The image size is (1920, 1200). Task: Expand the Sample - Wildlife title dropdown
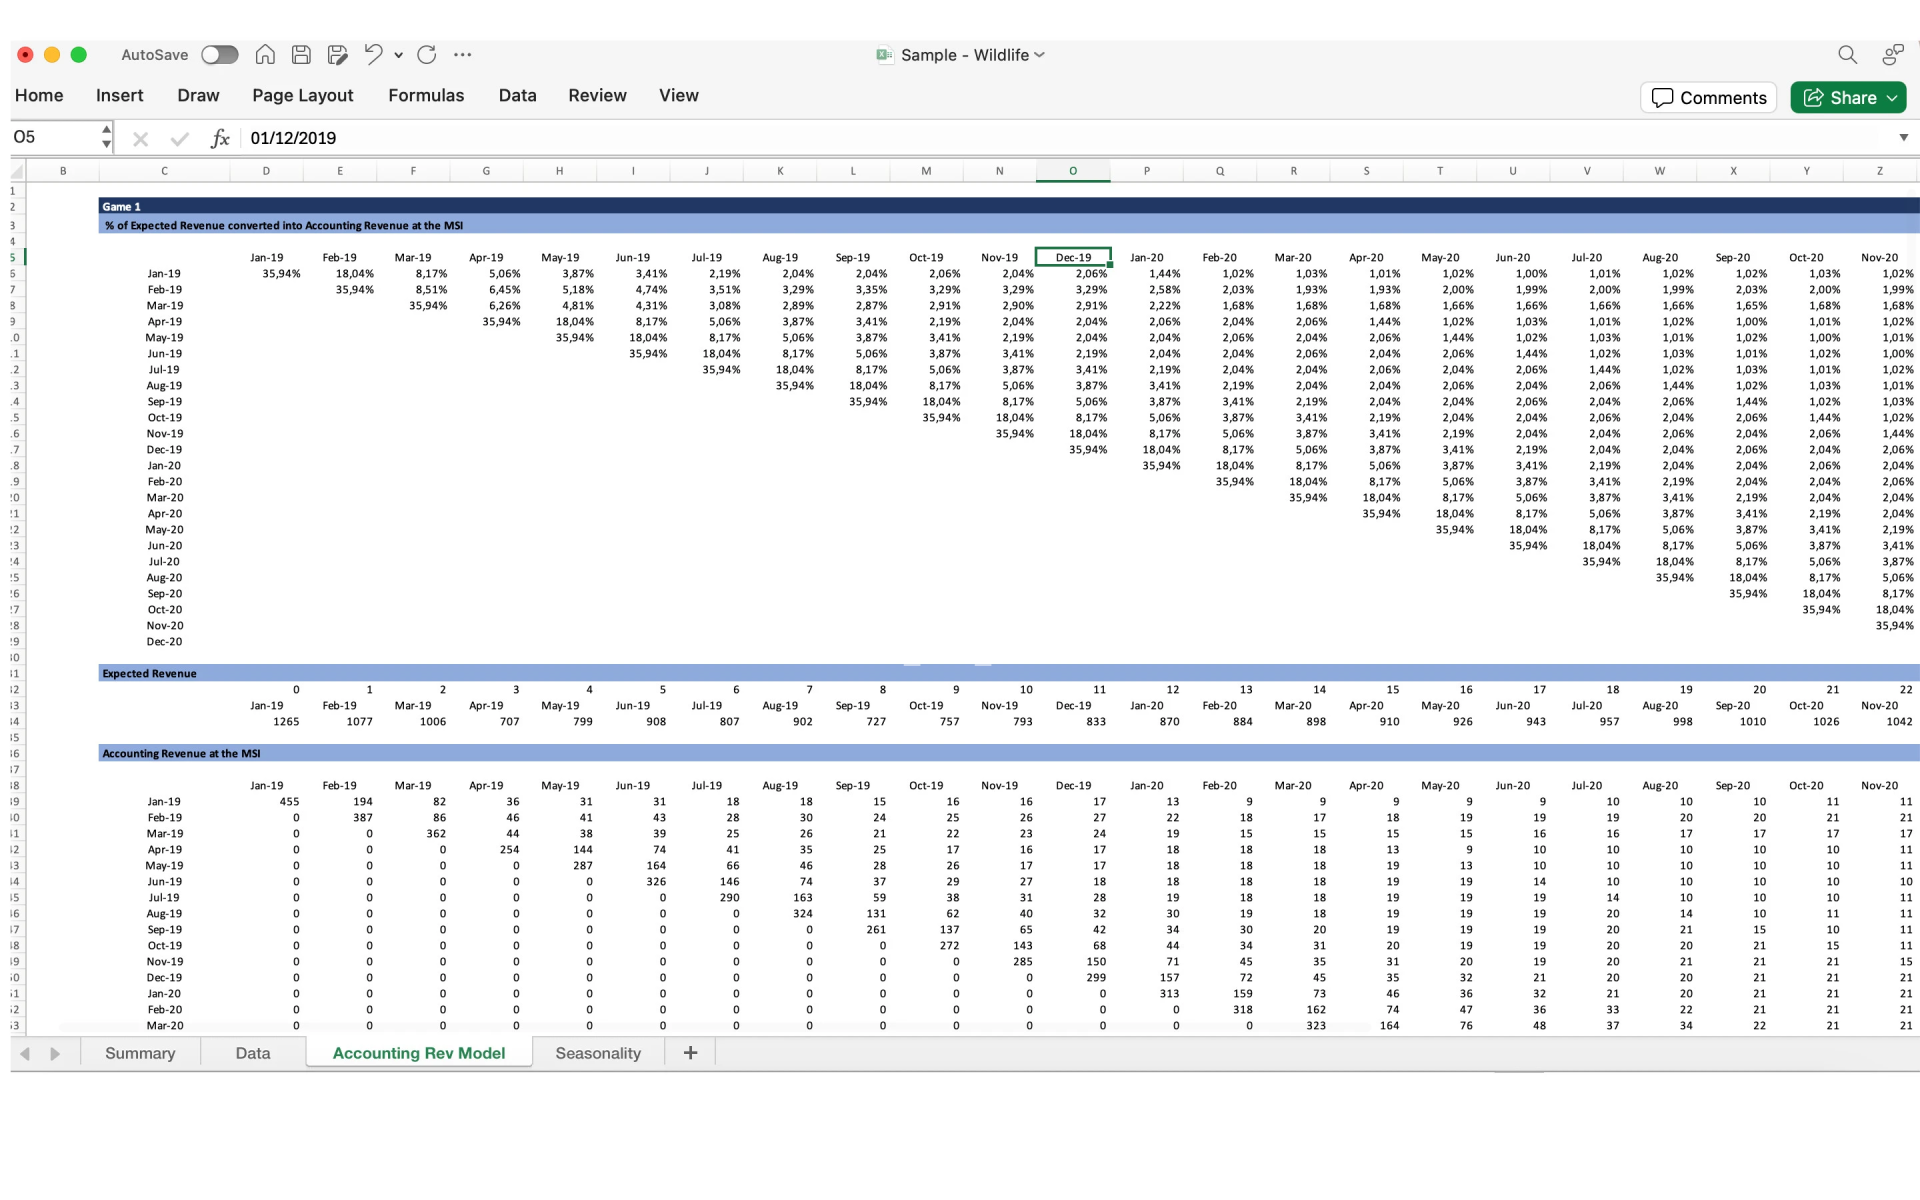pos(1040,55)
